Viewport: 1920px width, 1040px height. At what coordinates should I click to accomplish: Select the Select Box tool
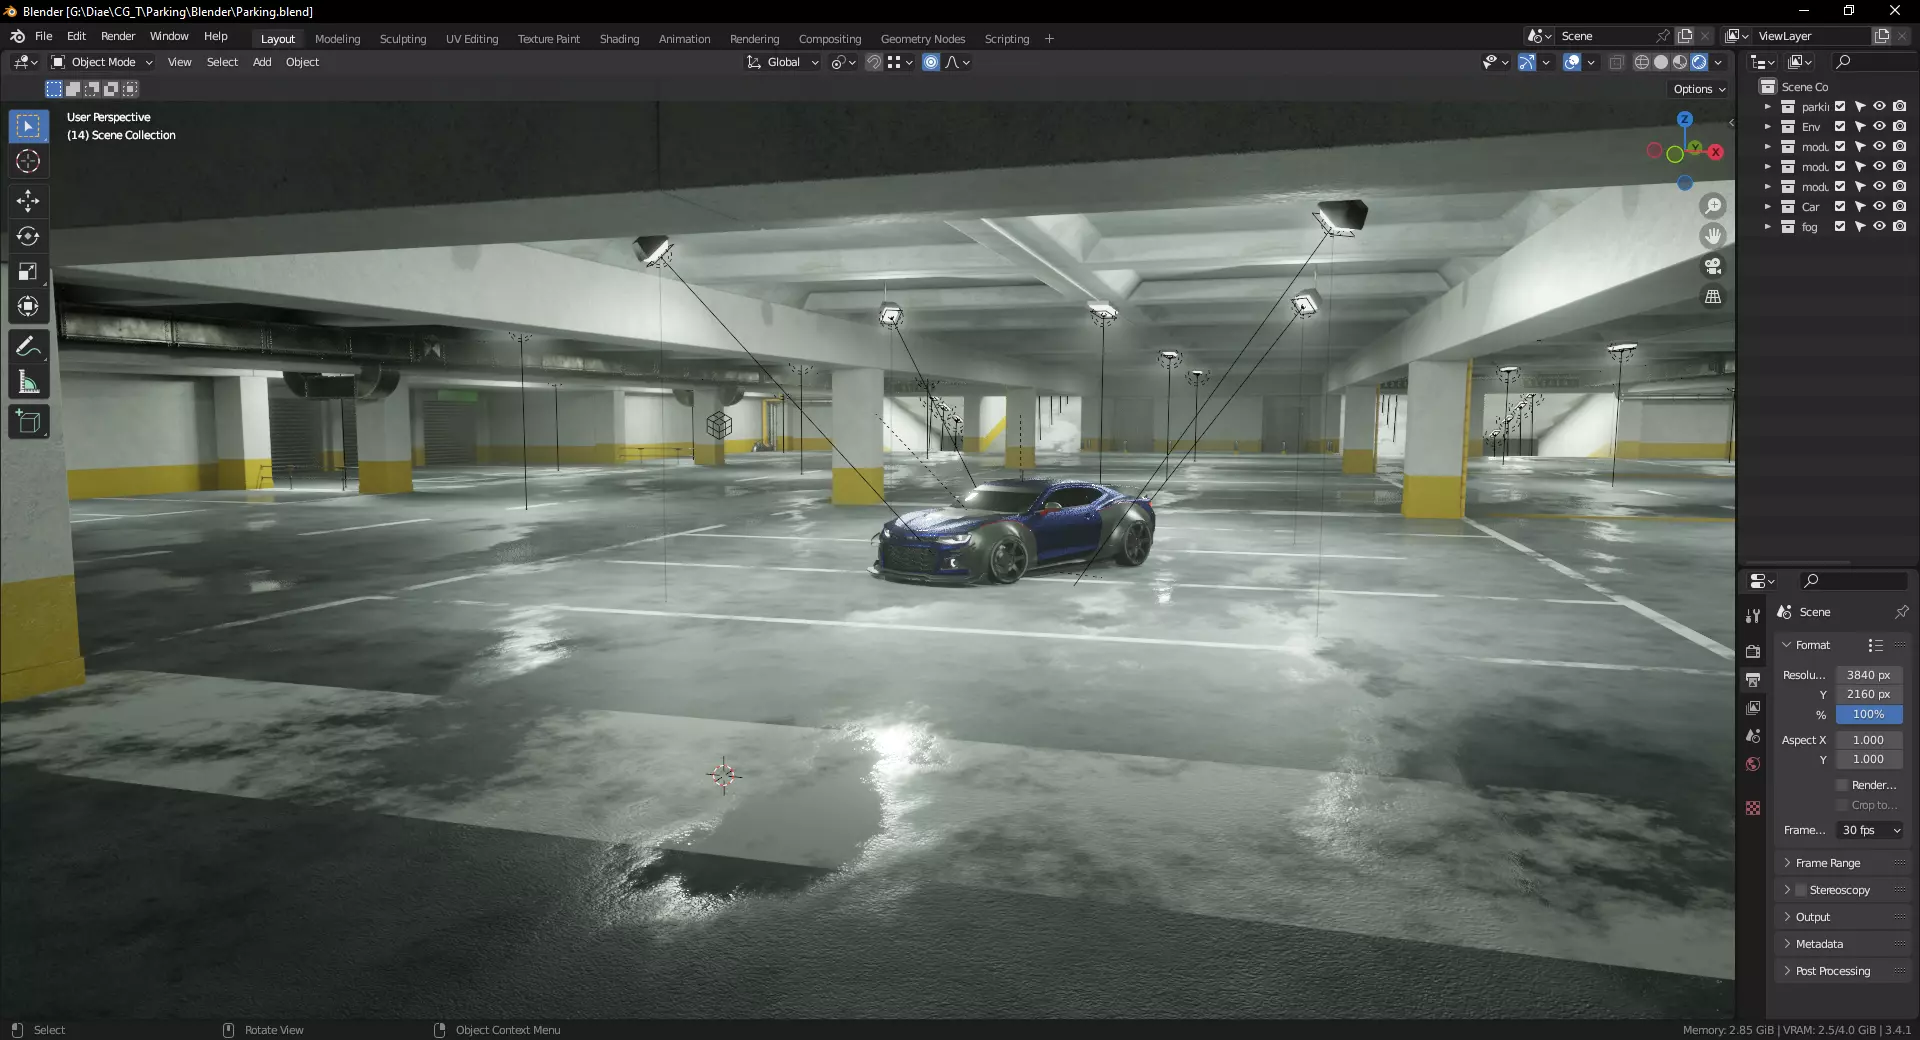tap(28, 127)
